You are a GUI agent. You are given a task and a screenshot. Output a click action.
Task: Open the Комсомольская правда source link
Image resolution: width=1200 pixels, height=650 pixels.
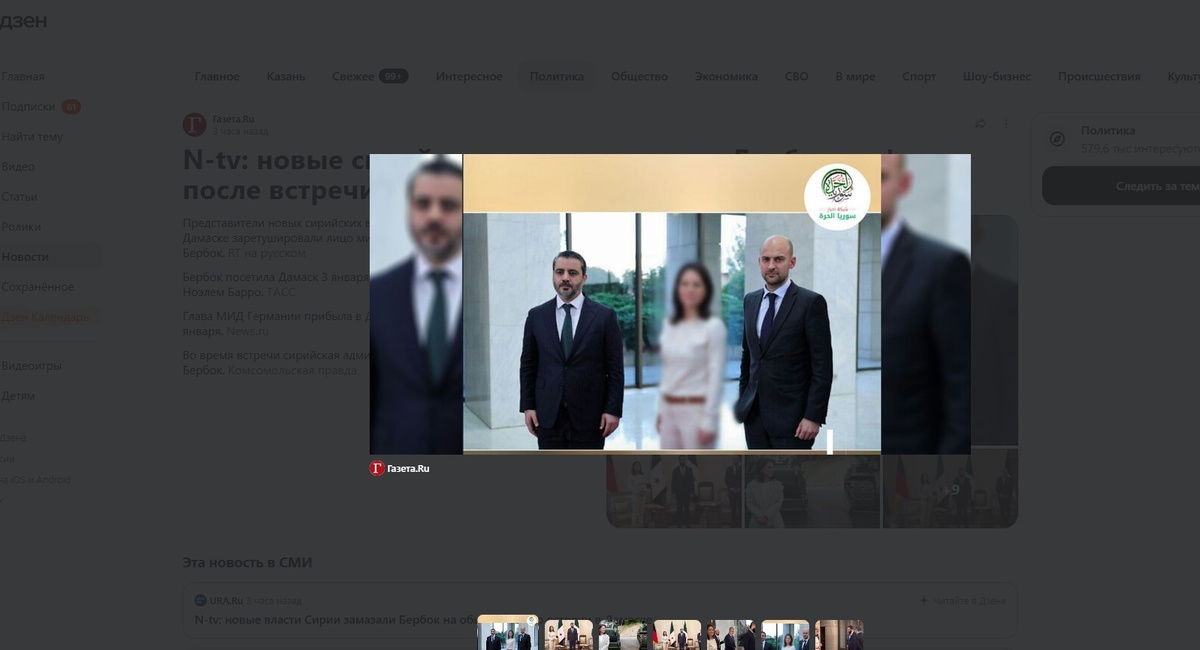(292, 370)
